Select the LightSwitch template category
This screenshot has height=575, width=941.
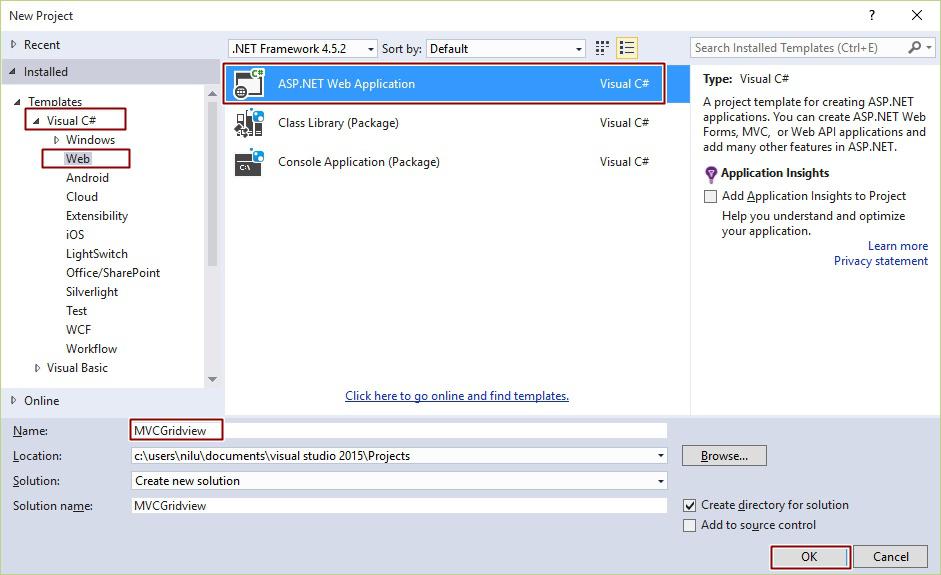[x=97, y=254]
